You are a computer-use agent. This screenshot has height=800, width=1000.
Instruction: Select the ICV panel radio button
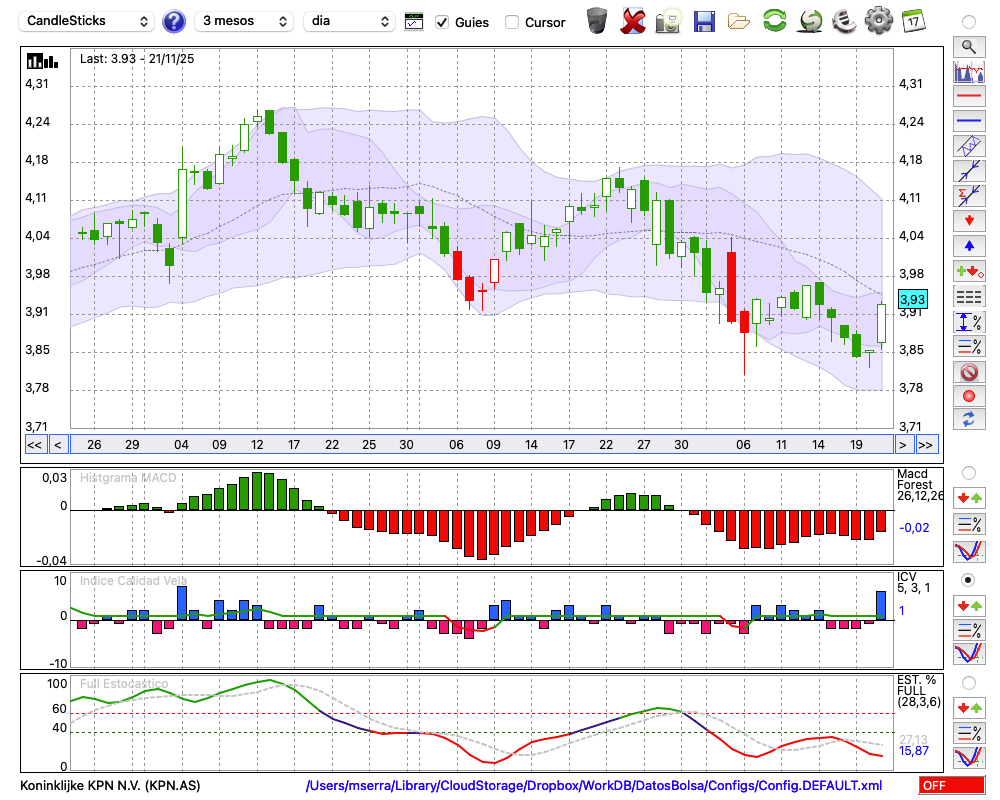tap(969, 580)
